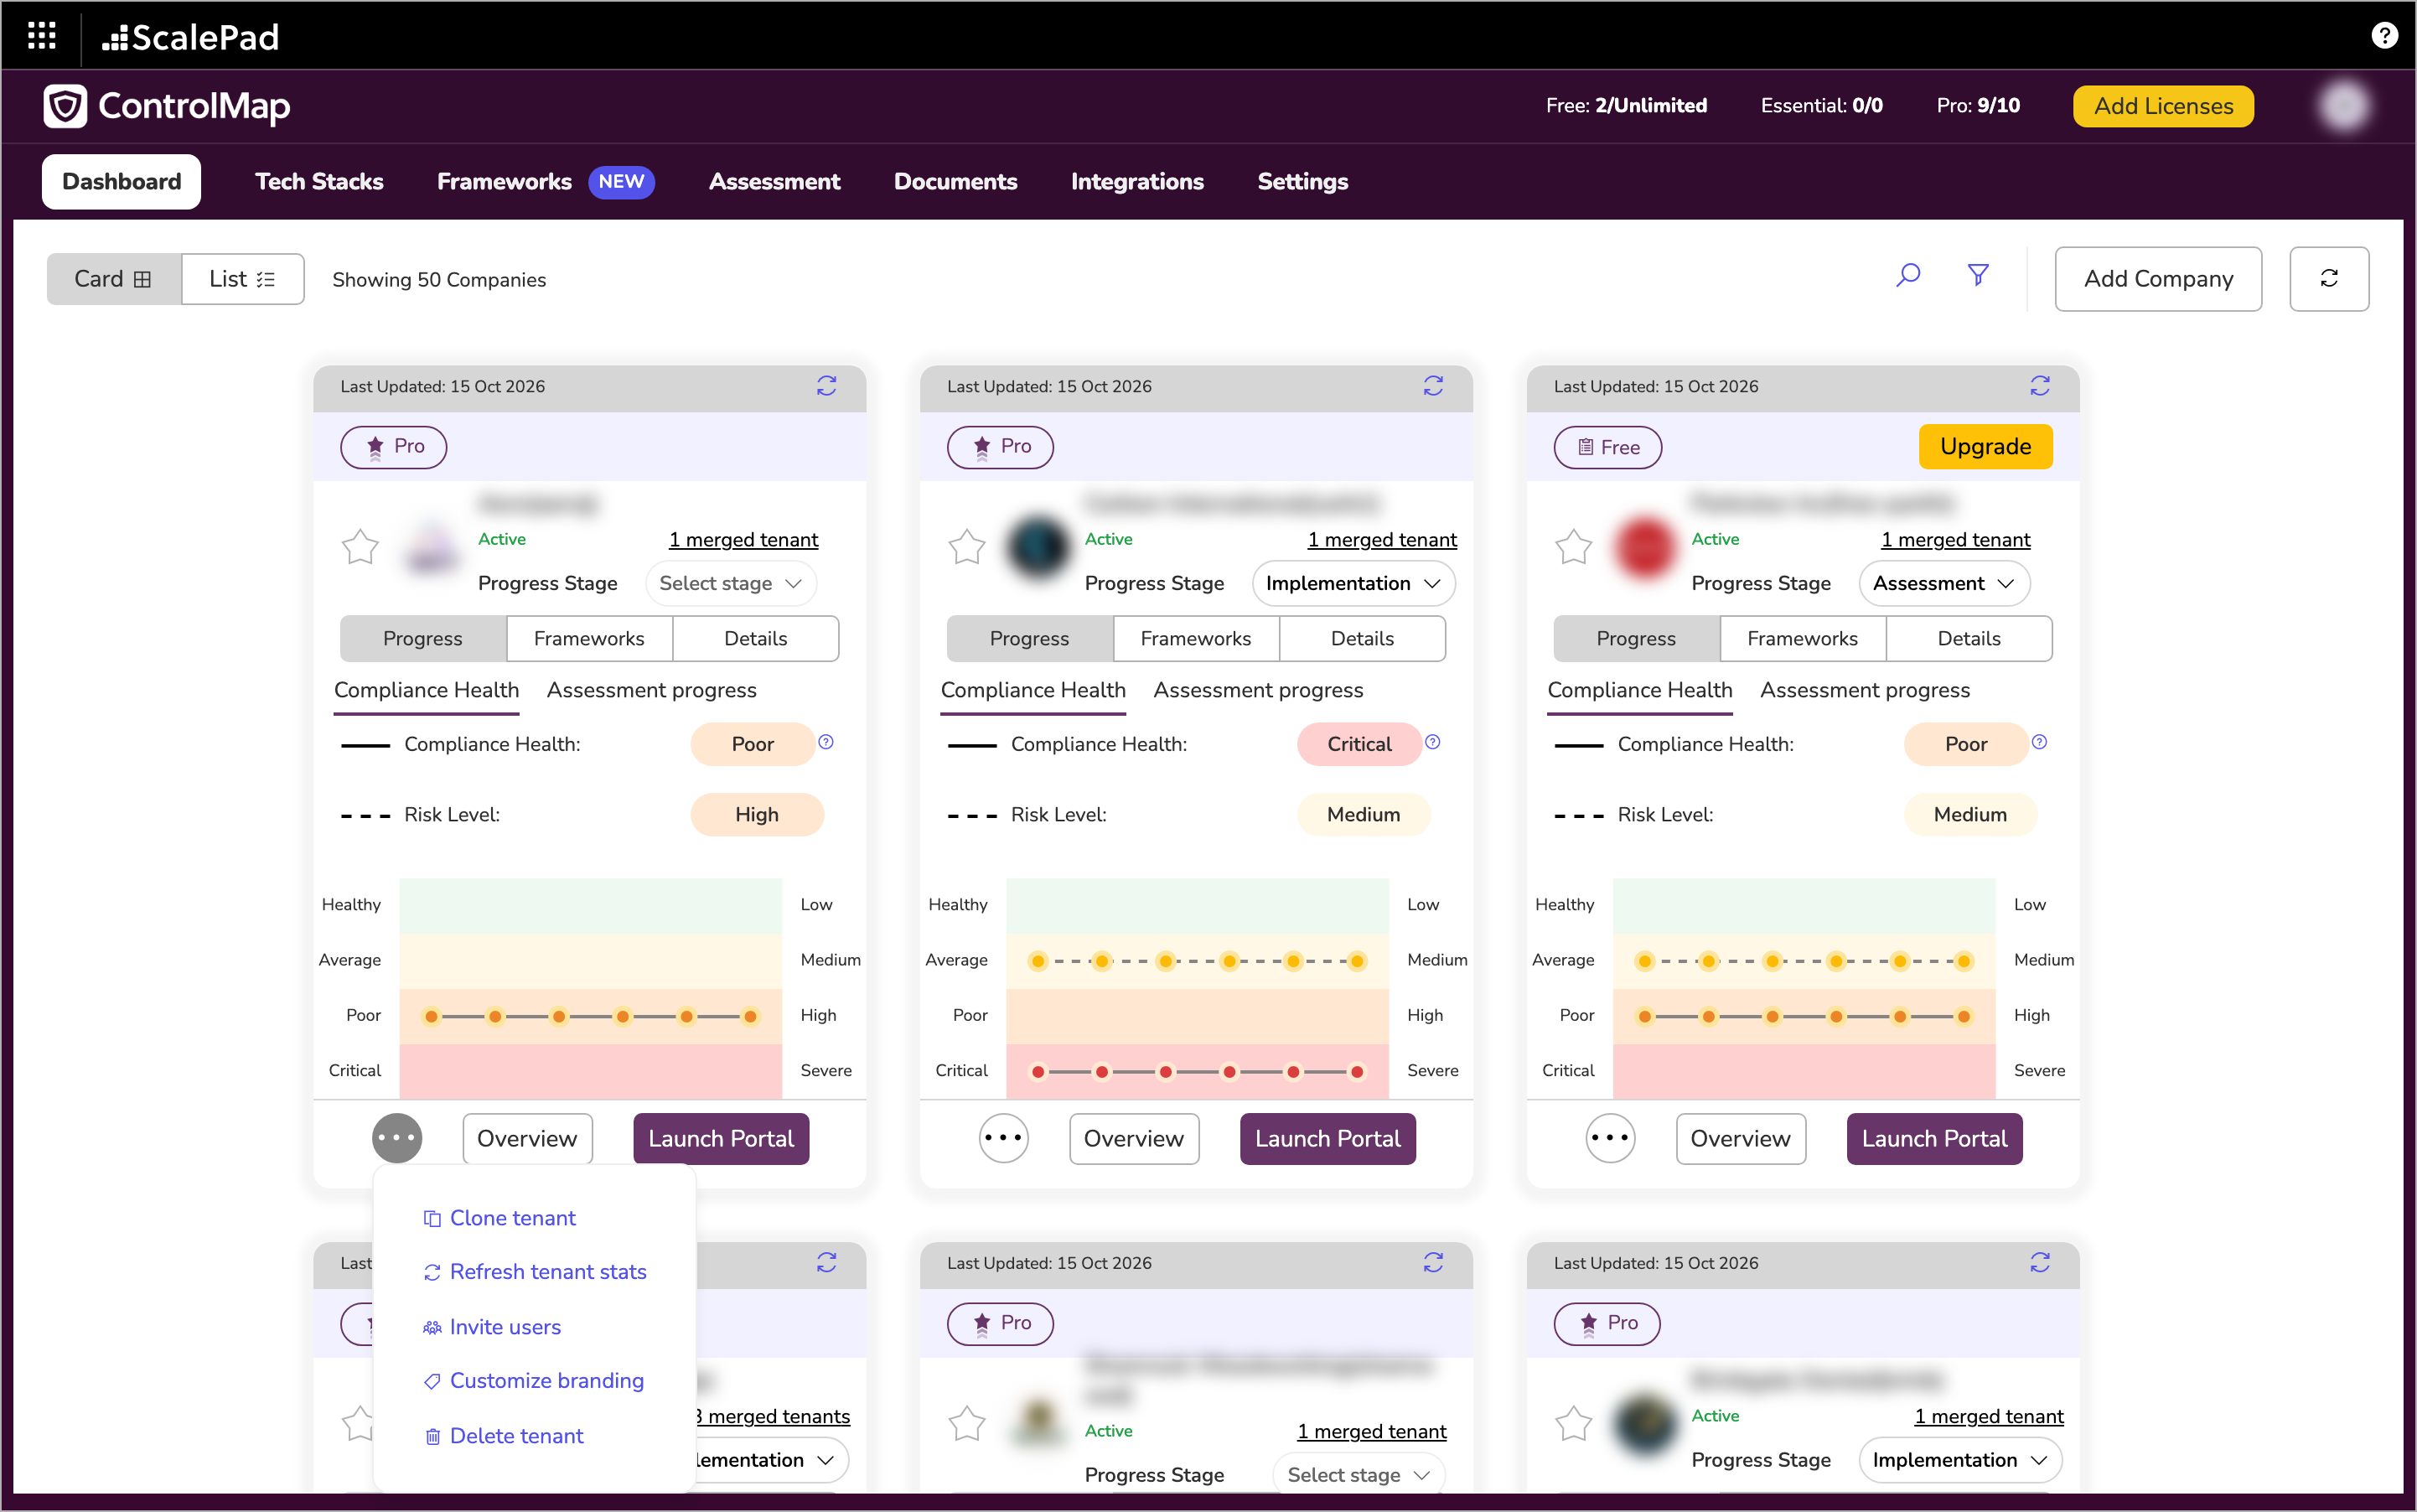Launch Portal for the Critical health company
Viewport: 2417px width, 1512px height.
[x=1327, y=1138]
